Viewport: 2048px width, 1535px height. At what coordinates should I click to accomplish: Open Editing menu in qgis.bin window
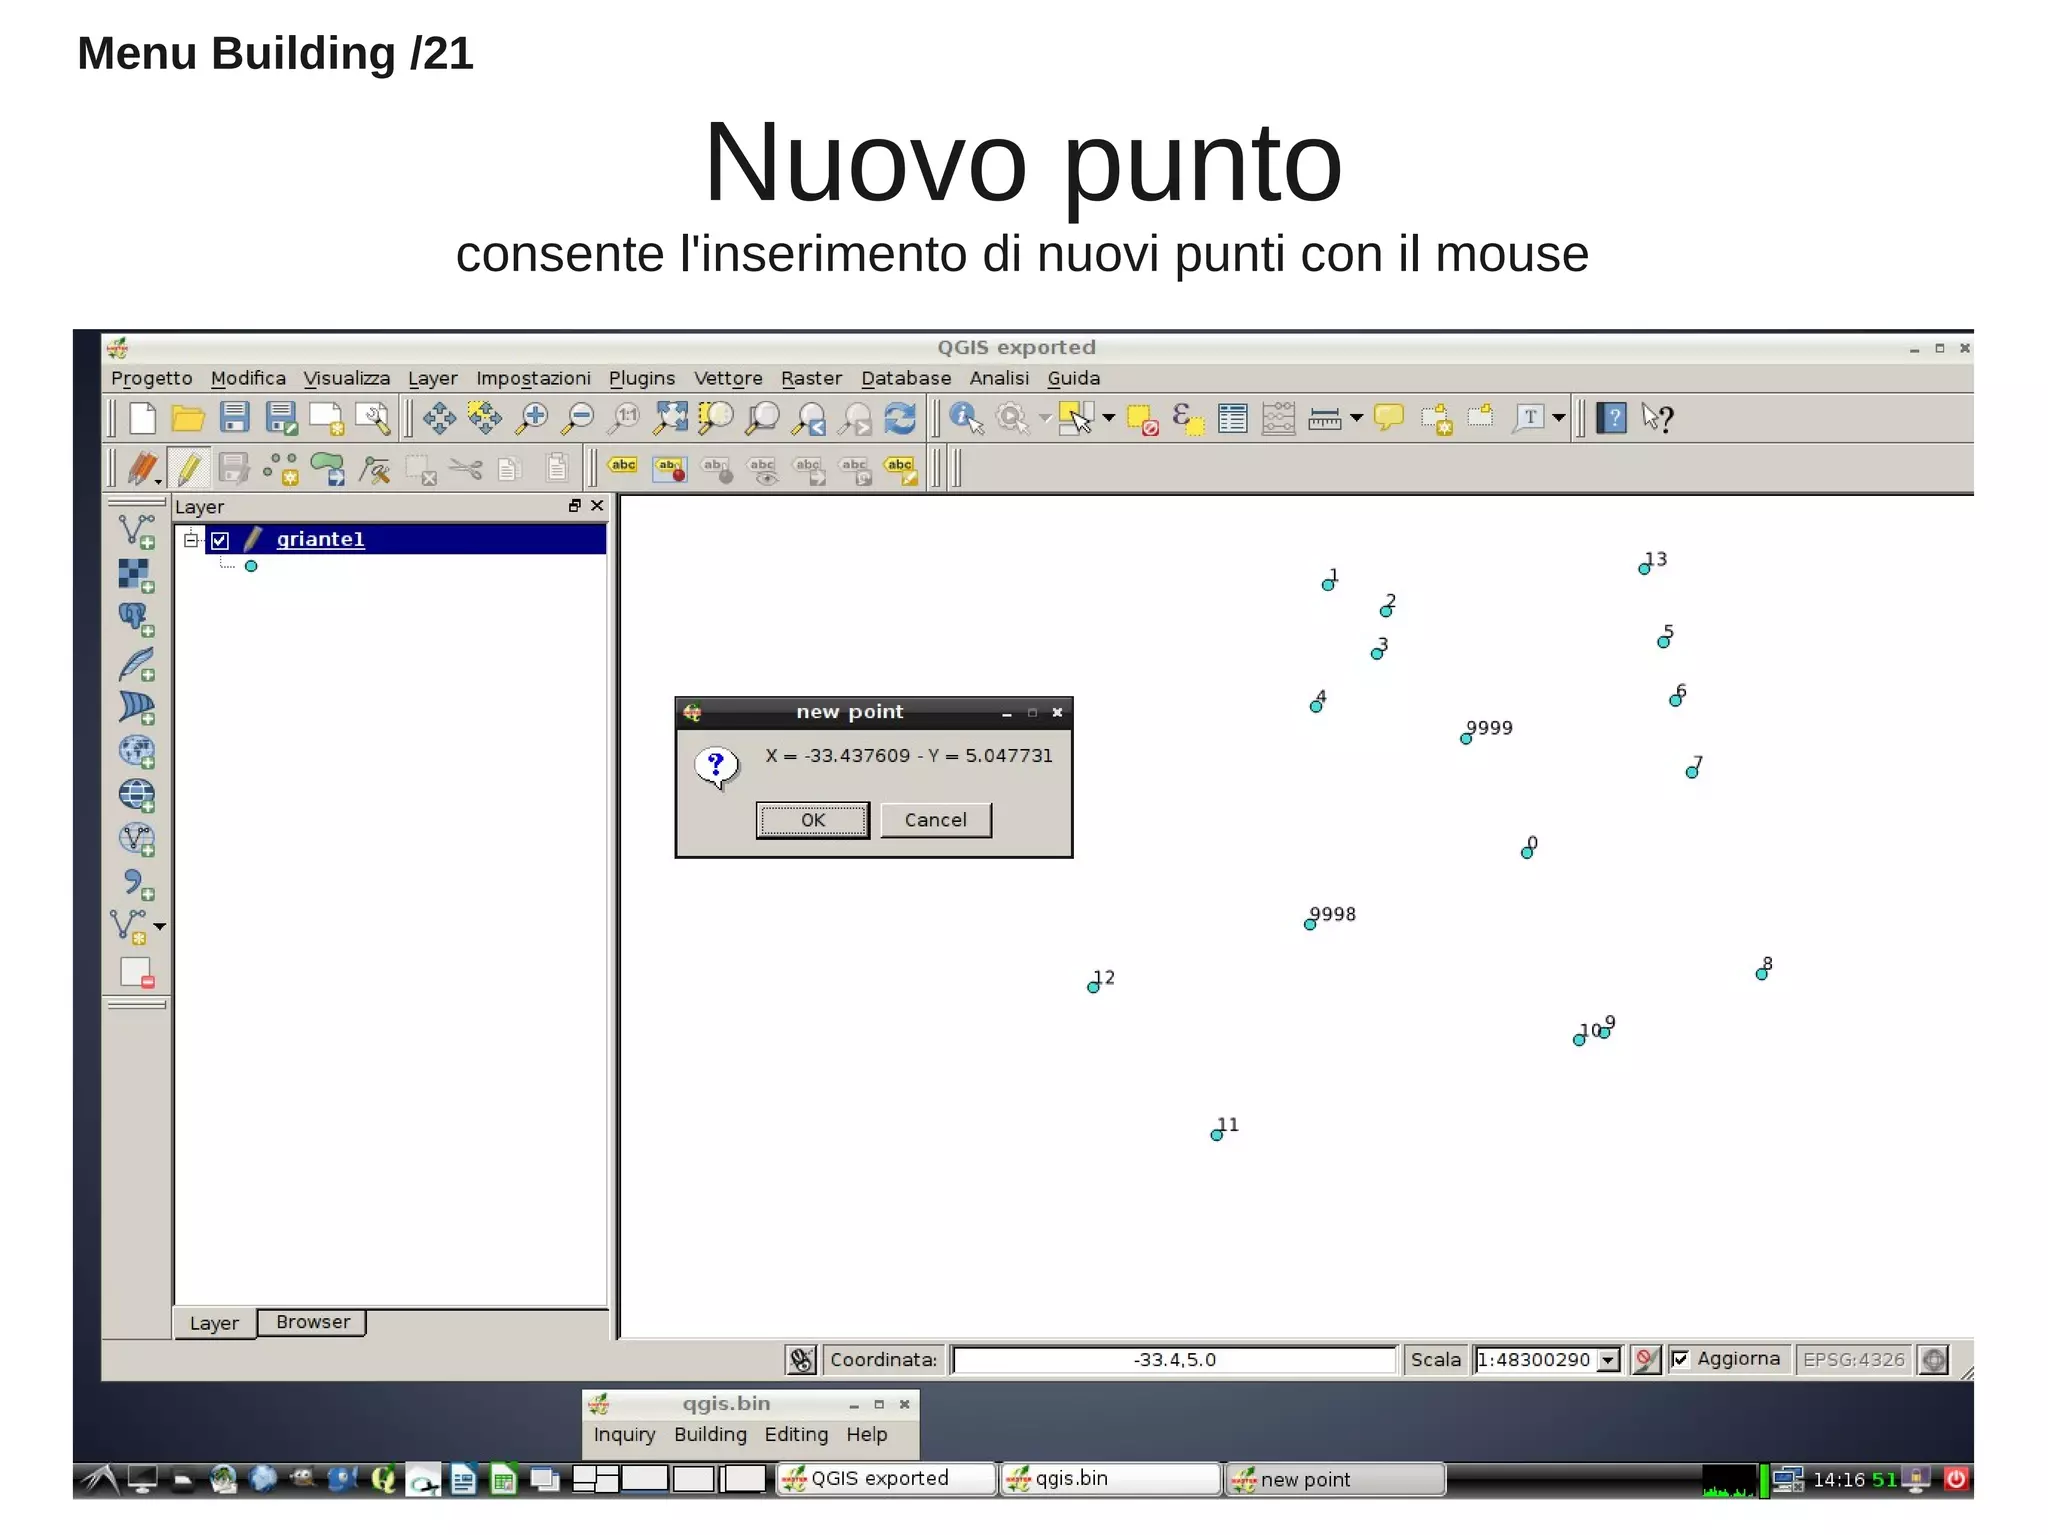coord(796,1434)
